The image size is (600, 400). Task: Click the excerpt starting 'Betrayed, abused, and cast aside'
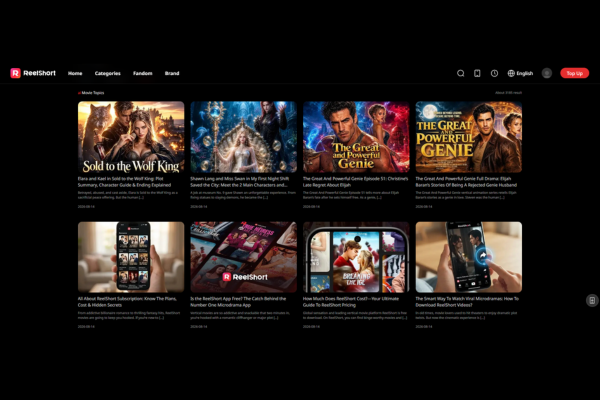128,195
